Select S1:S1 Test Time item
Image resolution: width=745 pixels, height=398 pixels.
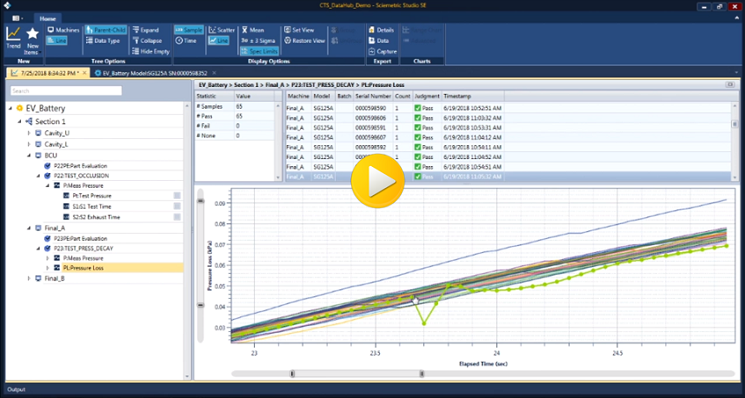[x=92, y=207]
